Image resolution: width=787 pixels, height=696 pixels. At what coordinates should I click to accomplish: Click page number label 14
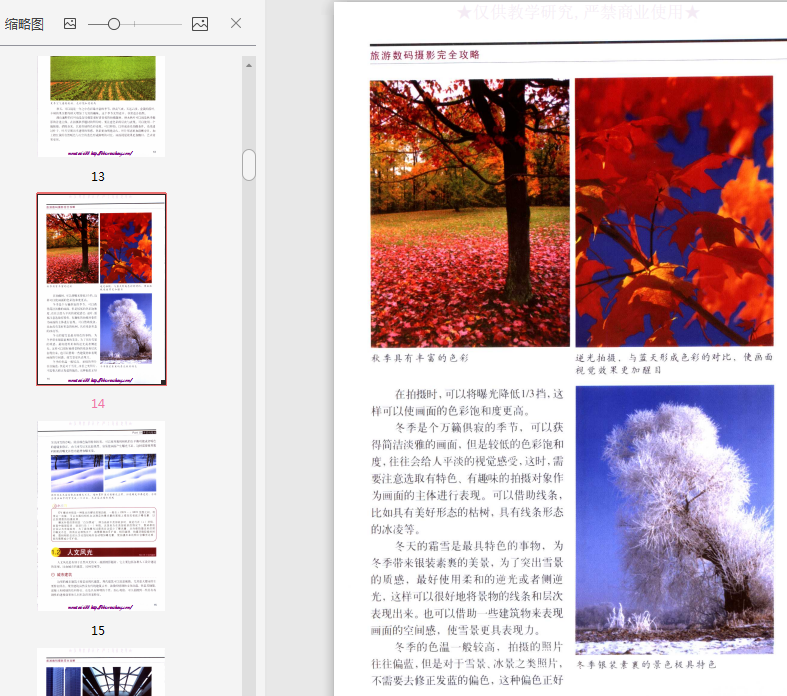(98, 403)
